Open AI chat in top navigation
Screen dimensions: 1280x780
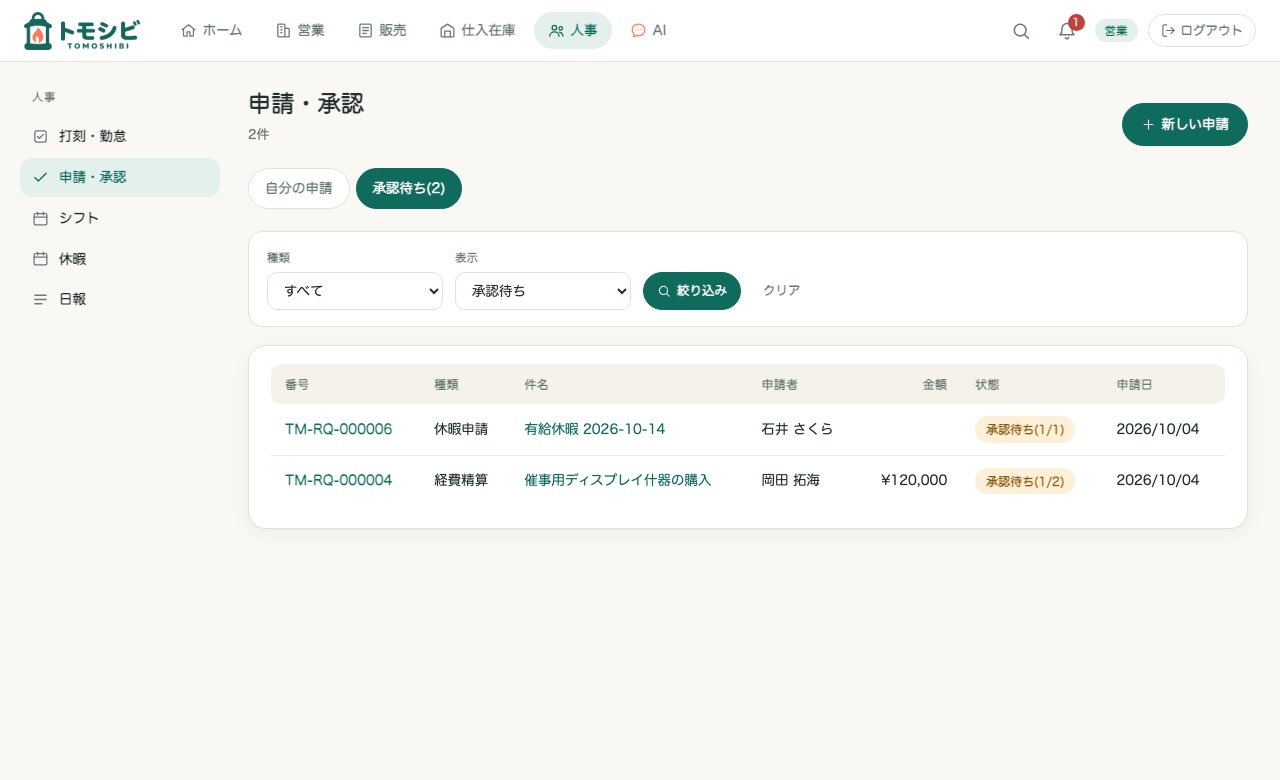pyautogui.click(x=649, y=31)
